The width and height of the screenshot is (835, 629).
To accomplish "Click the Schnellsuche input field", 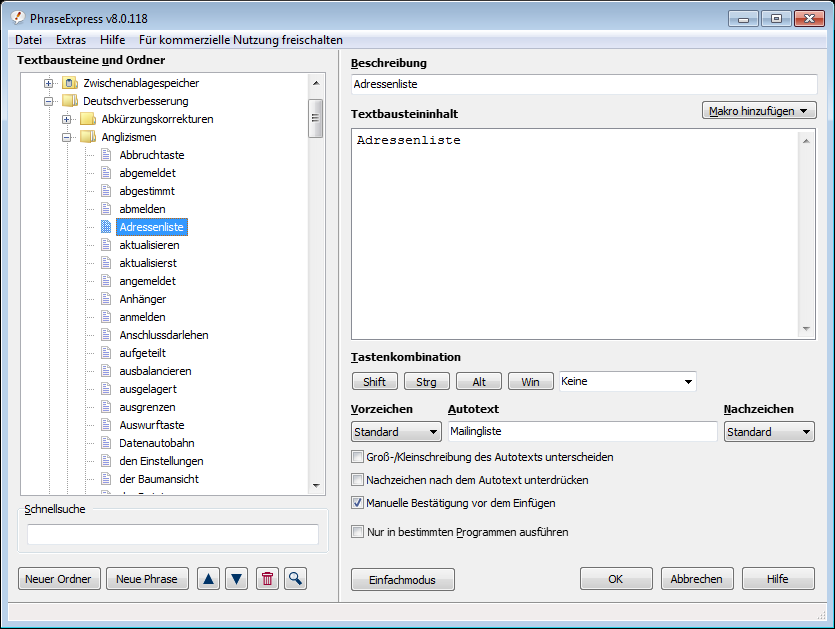I will click(173, 534).
